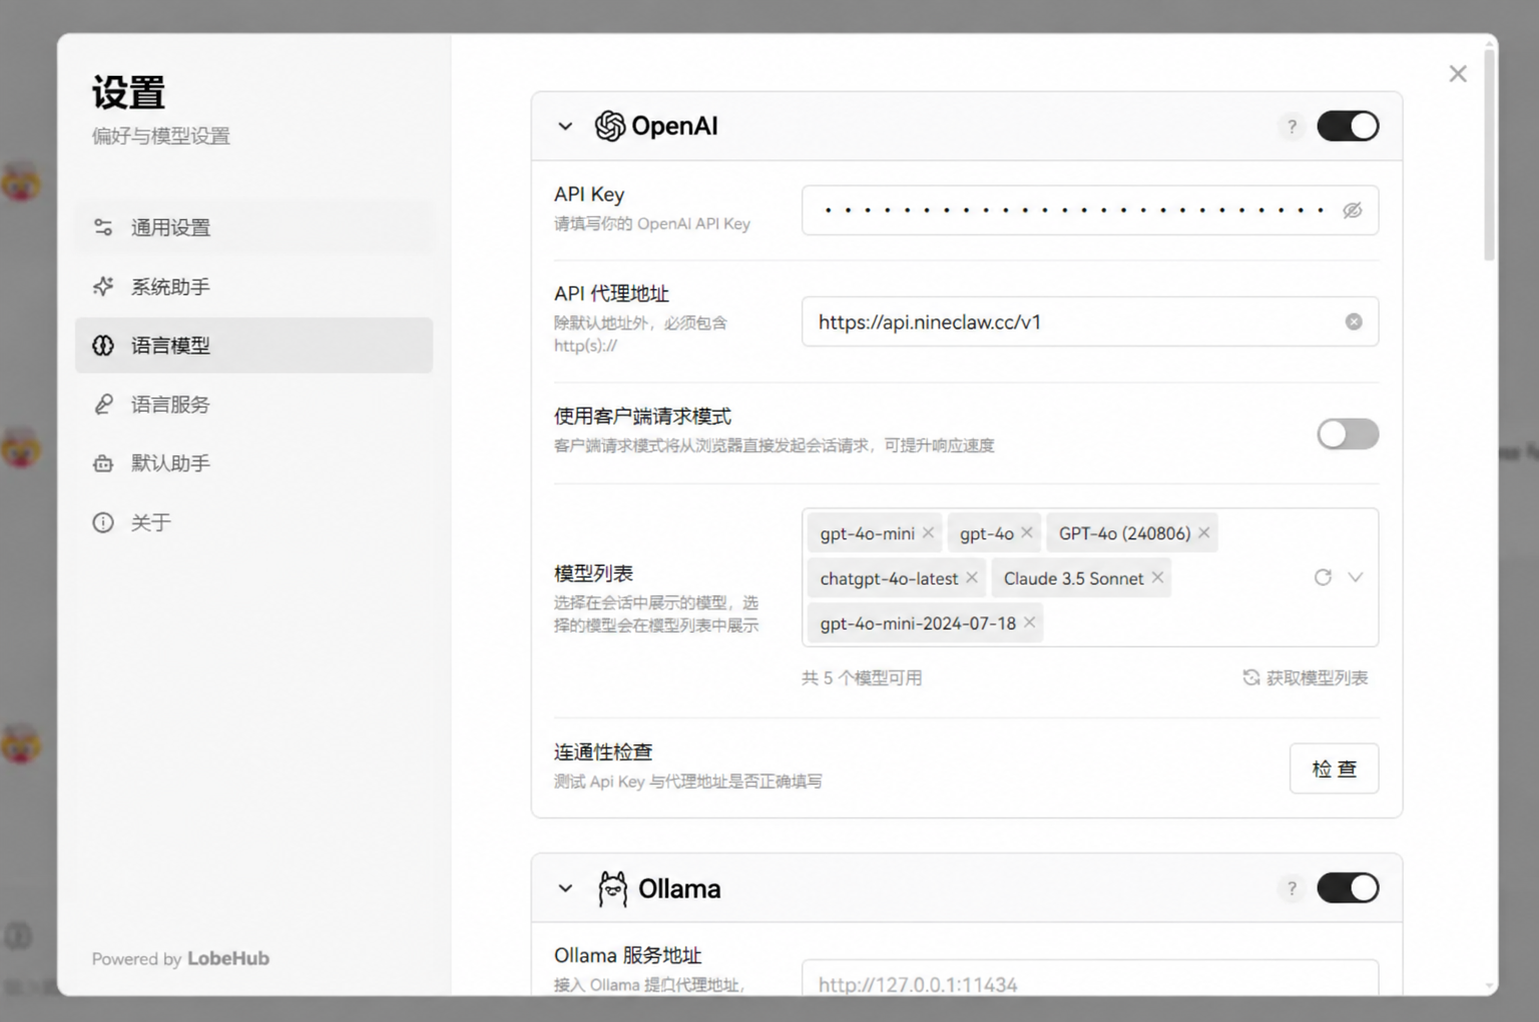Screen dimensions: 1539x1022
Task: Disable the OpenAI provider switch
Action: coord(1347,126)
